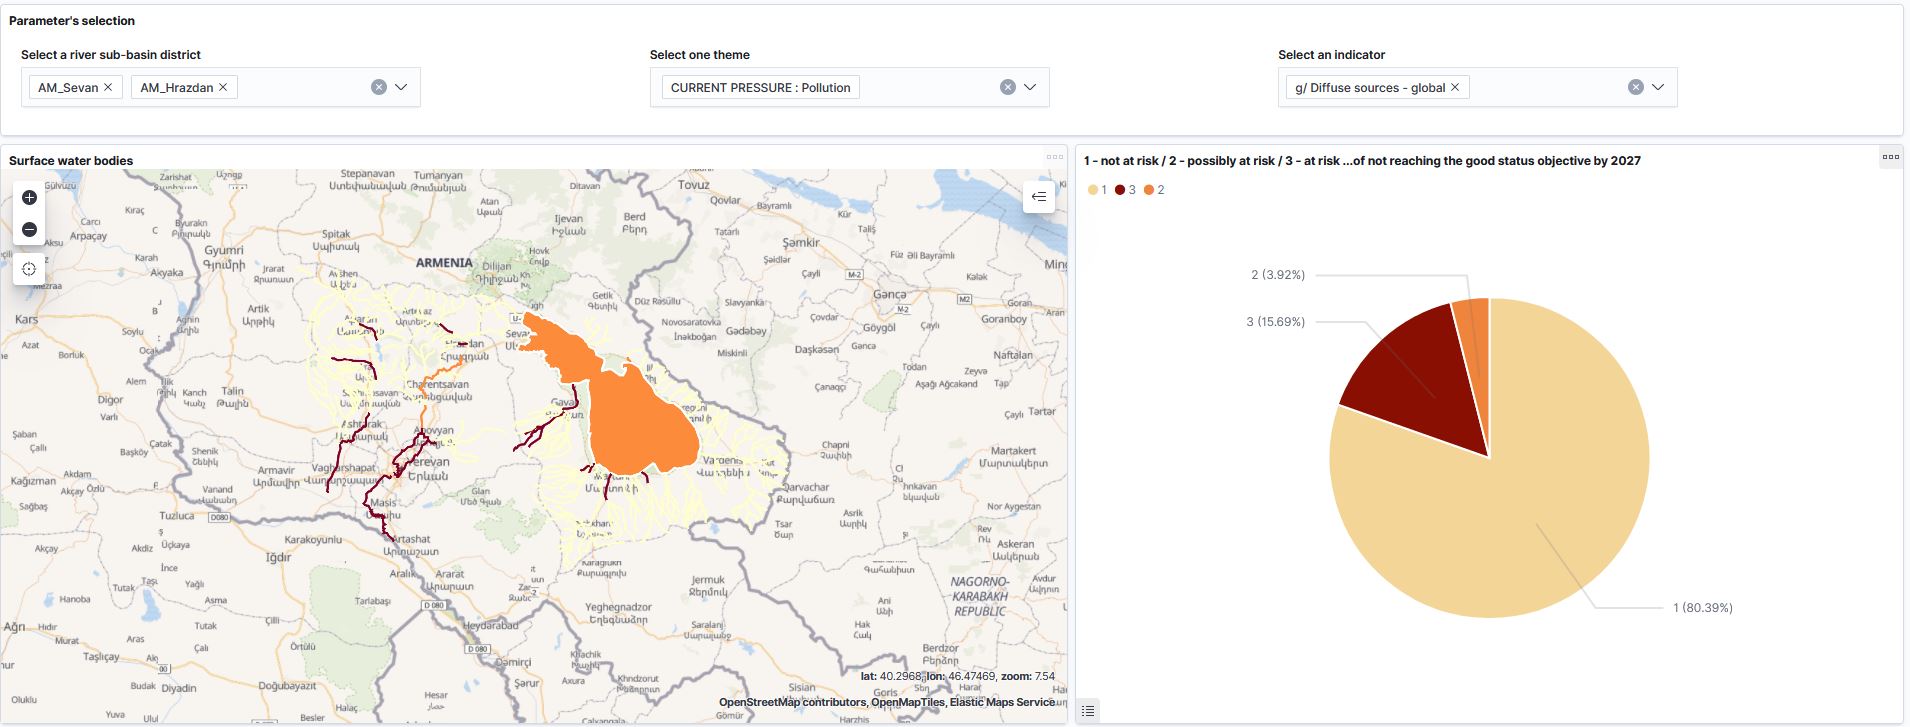
Task: Click the NAGORNO-KARABAKH REPUBLIC map label
Action: pyautogui.click(x=980, y=596)
